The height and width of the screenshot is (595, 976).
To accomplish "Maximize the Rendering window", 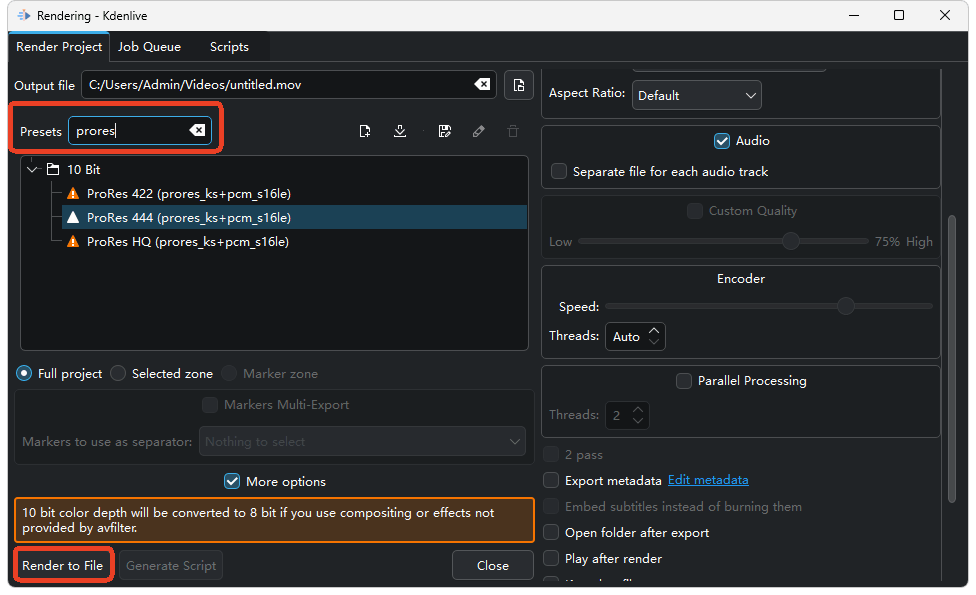I will pos(899,15).
